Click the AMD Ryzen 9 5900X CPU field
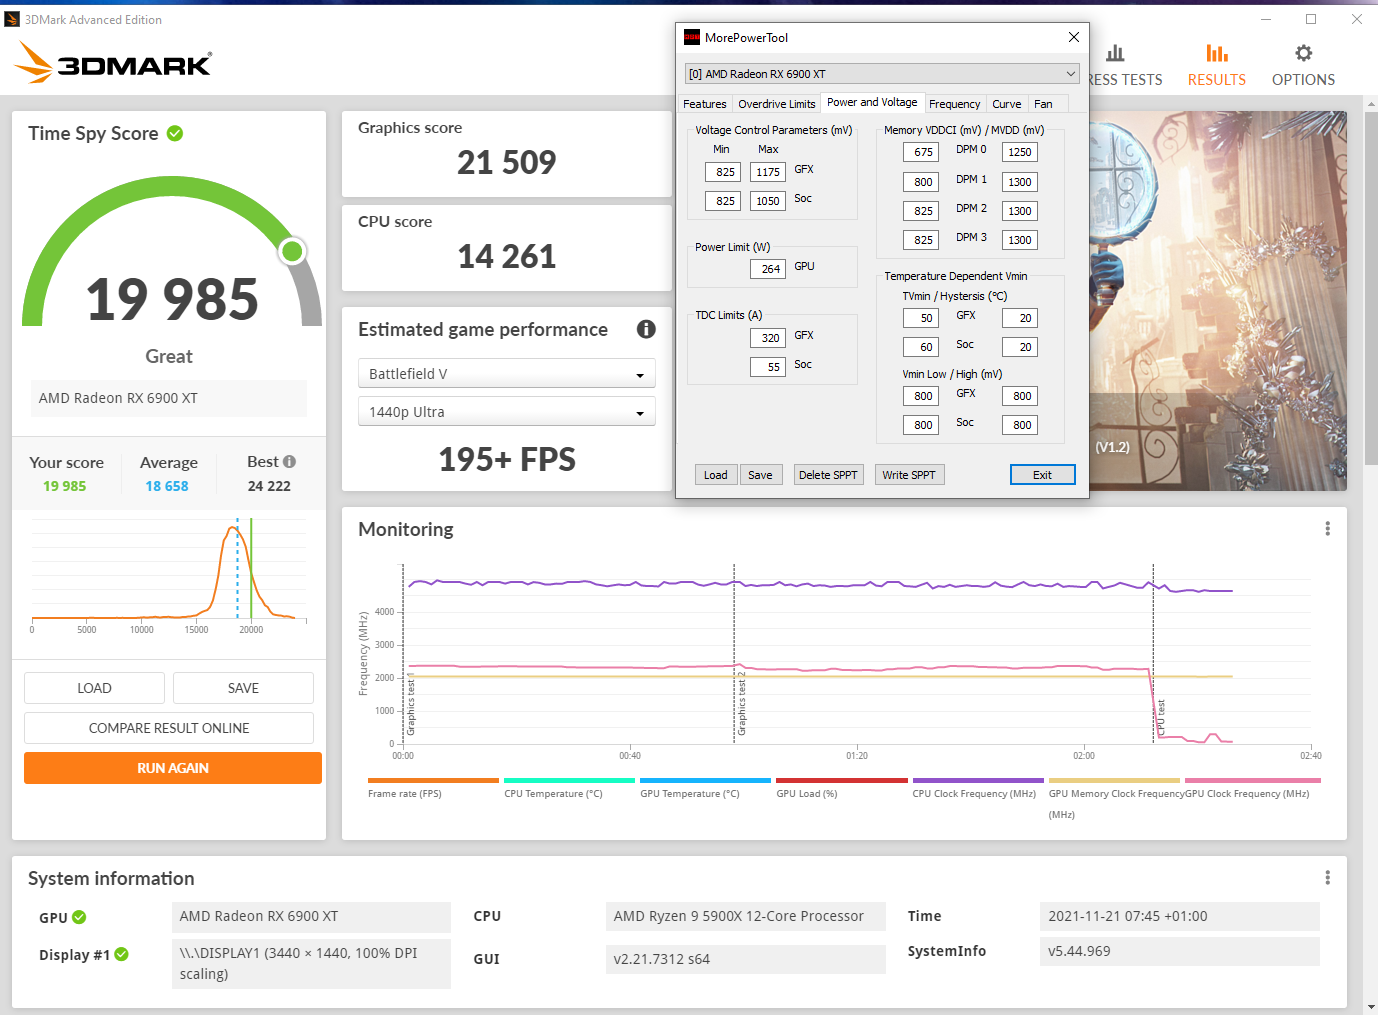Viewport: 1378px width, 1015px height. 746,916
